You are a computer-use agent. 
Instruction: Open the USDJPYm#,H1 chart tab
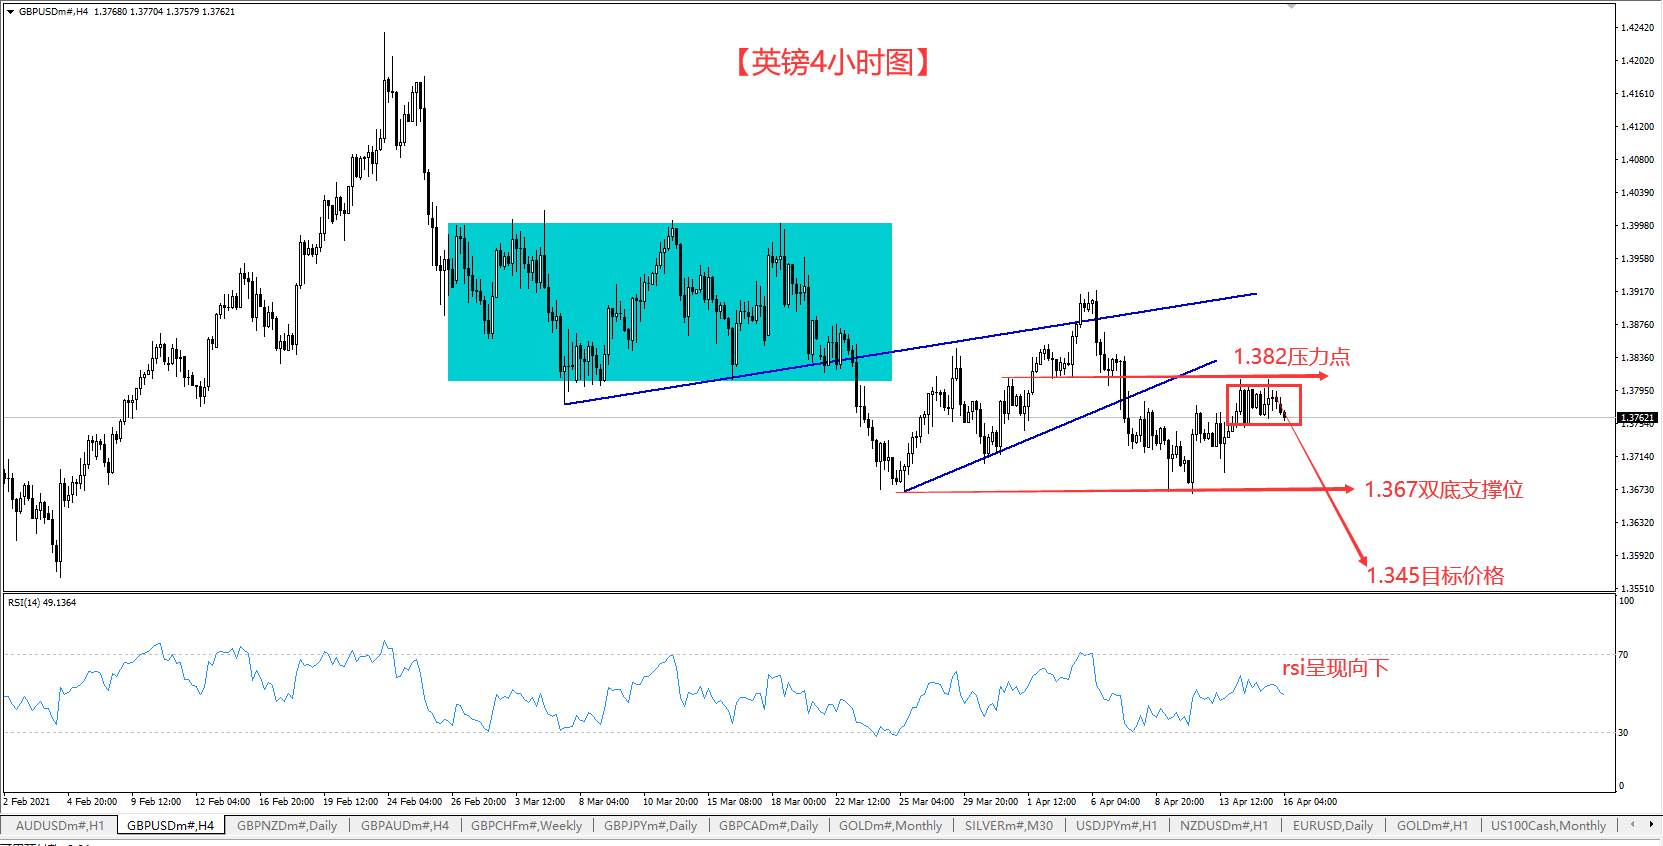click(1116, 826)
